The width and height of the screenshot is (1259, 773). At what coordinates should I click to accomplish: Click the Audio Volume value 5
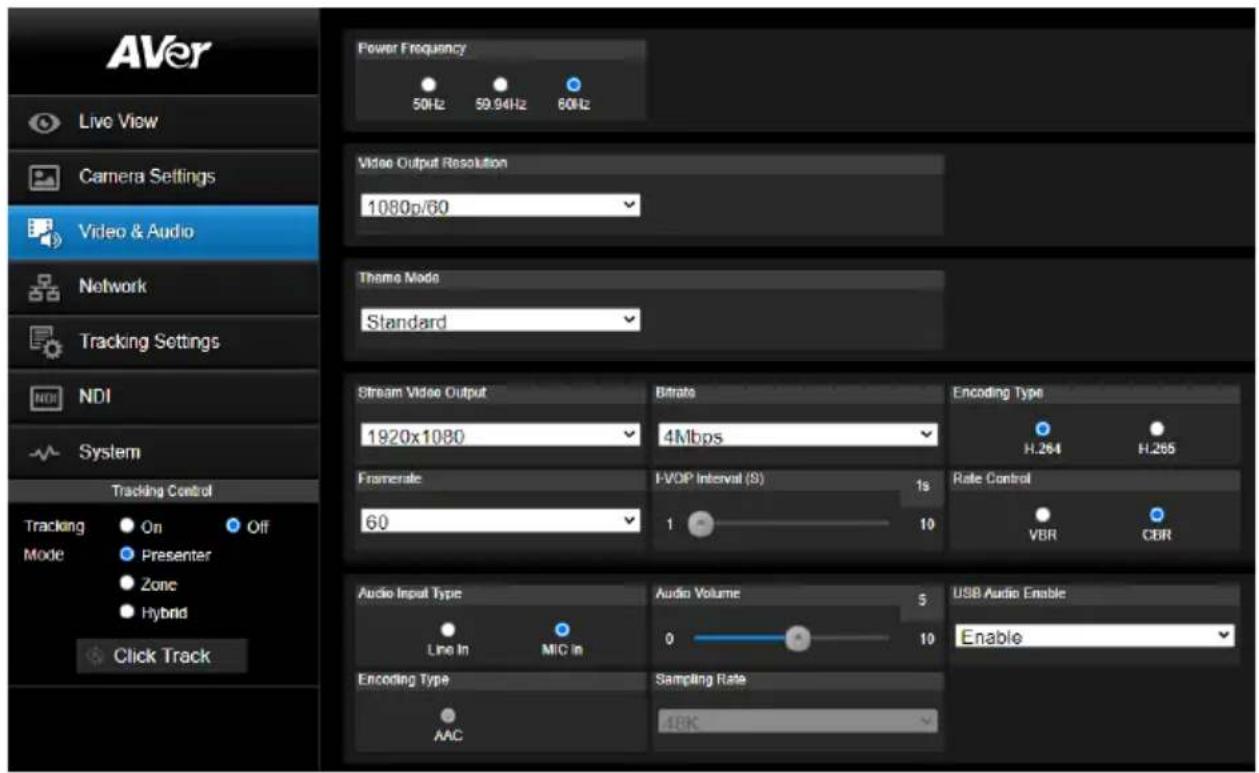click(921, 601)
